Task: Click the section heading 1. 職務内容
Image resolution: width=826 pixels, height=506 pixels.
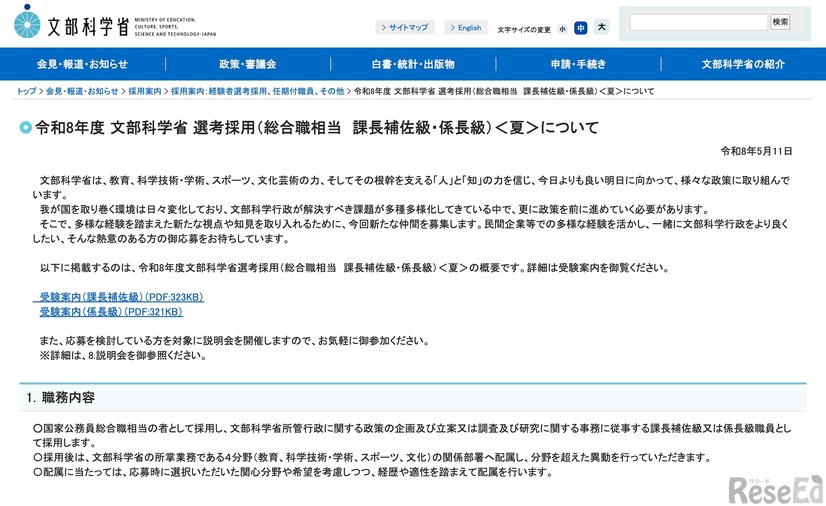Action: tap(61, 398)
